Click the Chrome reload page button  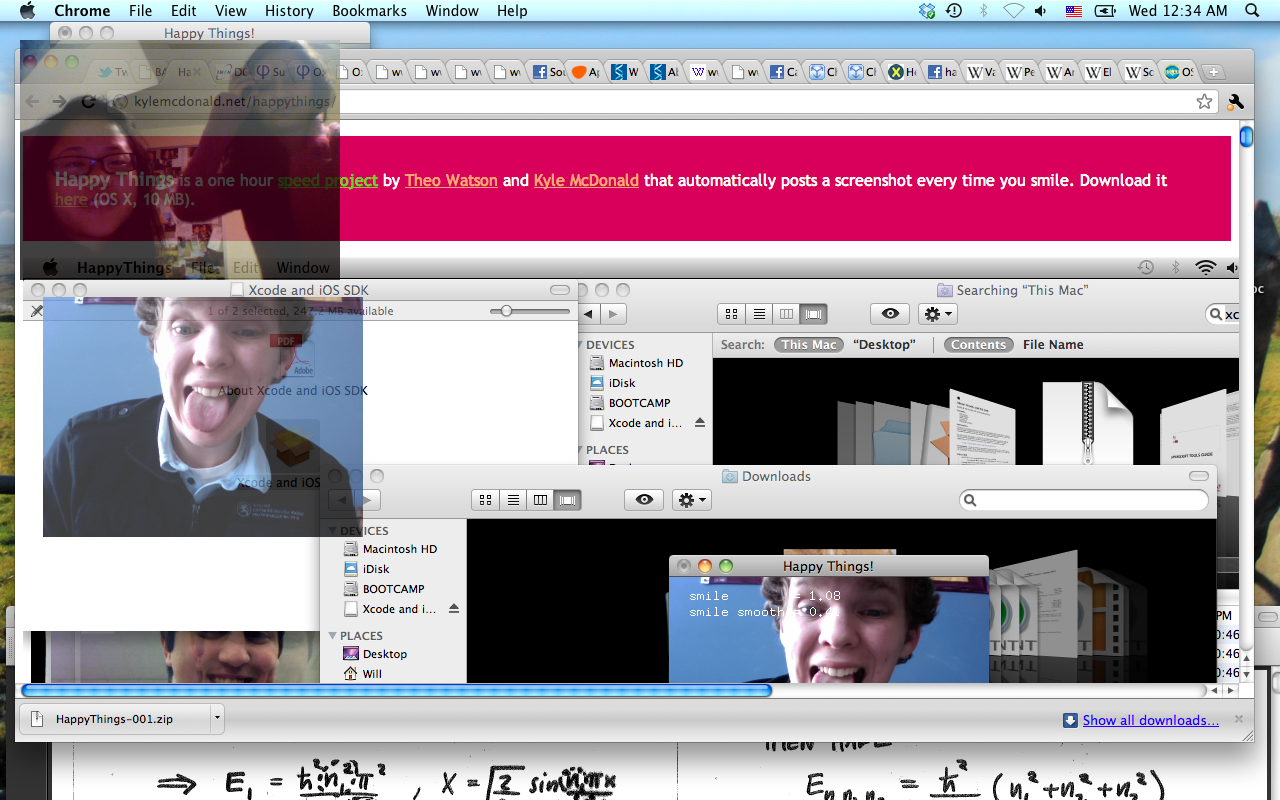[88, 102]
